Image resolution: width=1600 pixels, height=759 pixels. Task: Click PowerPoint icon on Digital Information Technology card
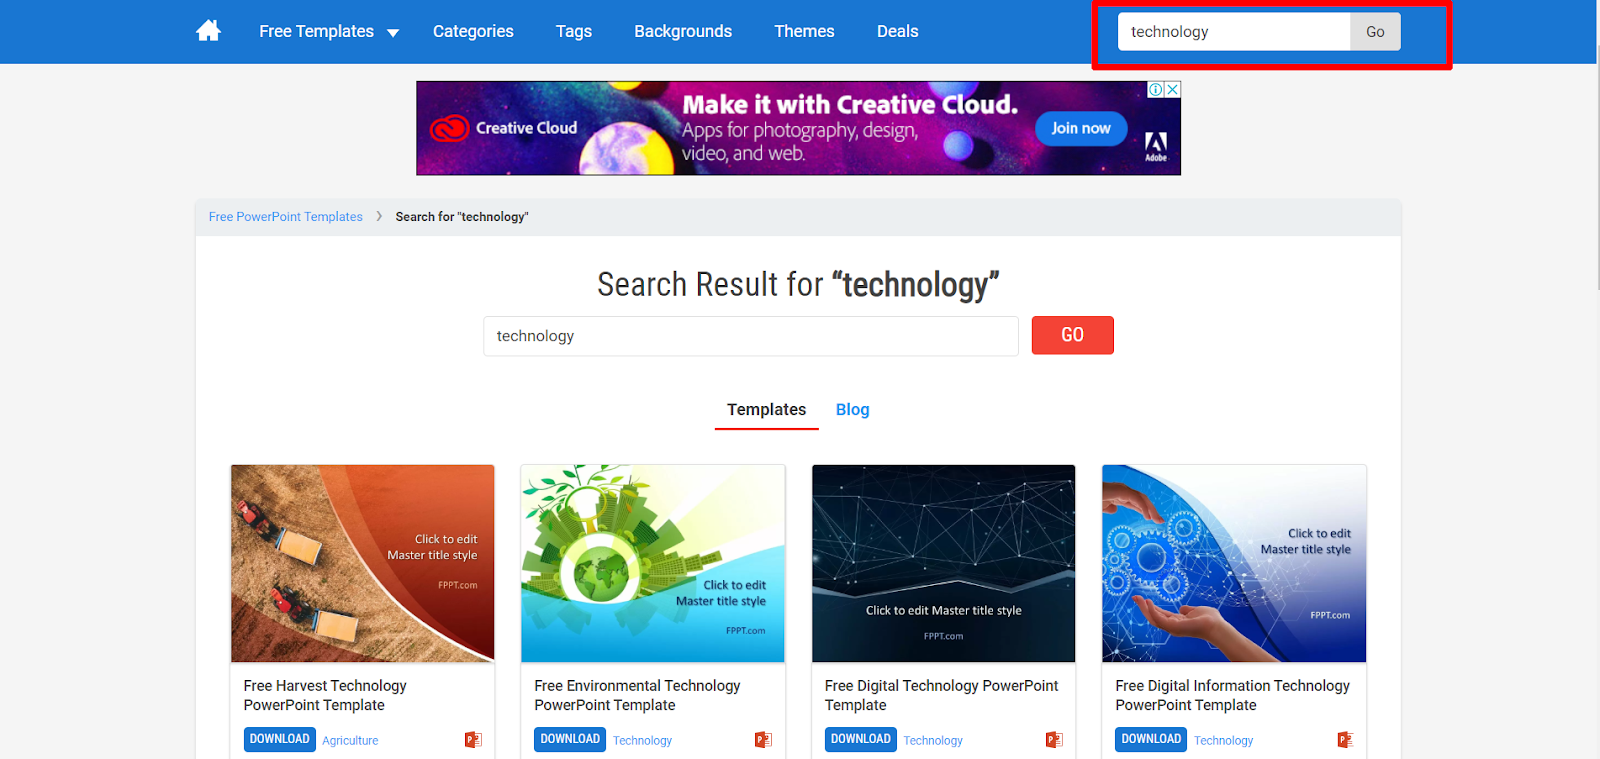[1345, 740]
